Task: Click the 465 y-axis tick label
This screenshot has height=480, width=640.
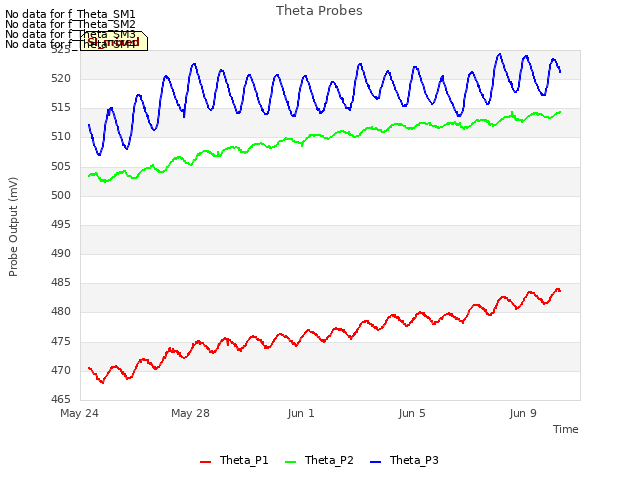Action: (x=61, y=399)
